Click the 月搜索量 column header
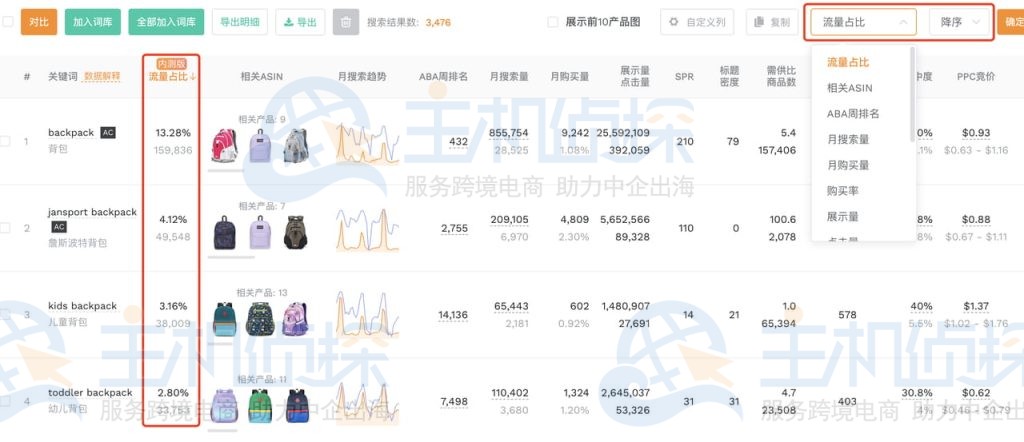This screenshot has height=442, width=1024. pyautogui.click(x=509, y=76)
